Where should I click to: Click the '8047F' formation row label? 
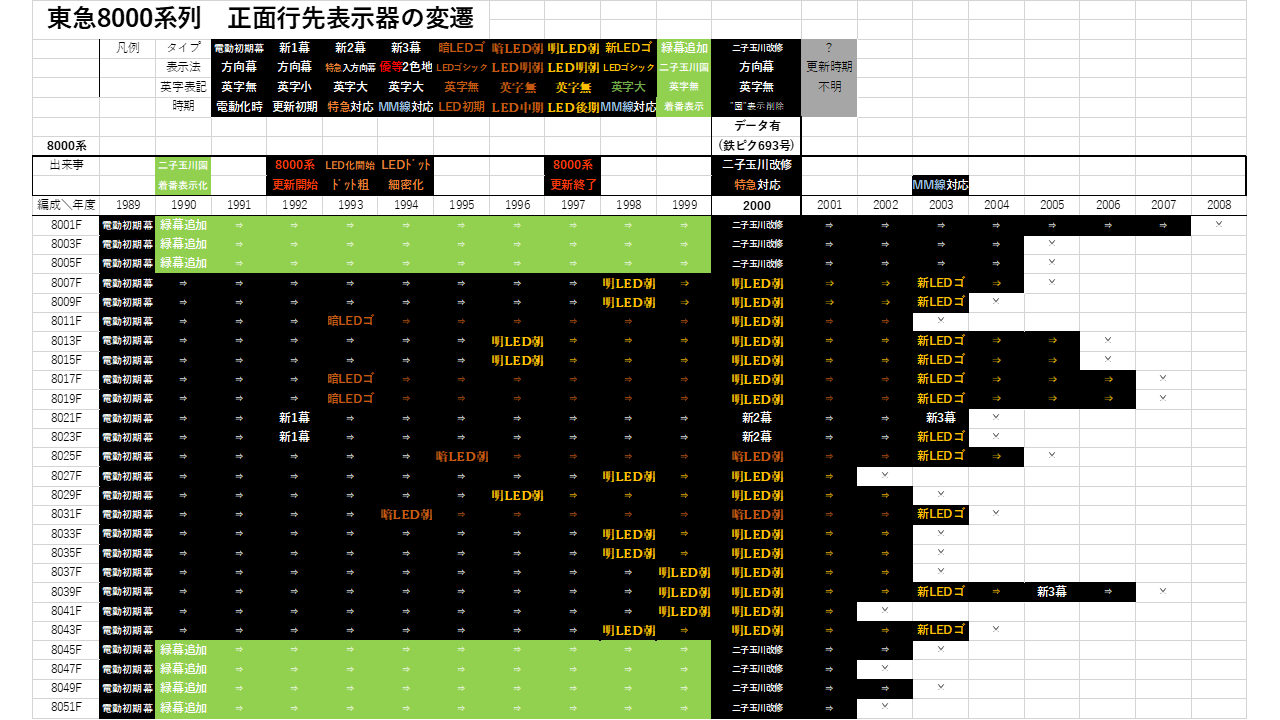pos(65,669)
